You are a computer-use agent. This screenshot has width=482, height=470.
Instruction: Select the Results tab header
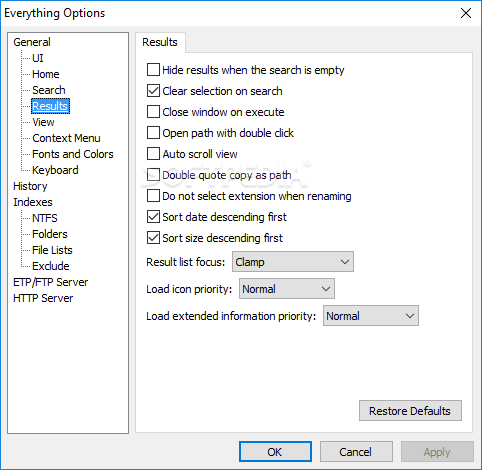point(160,42)
